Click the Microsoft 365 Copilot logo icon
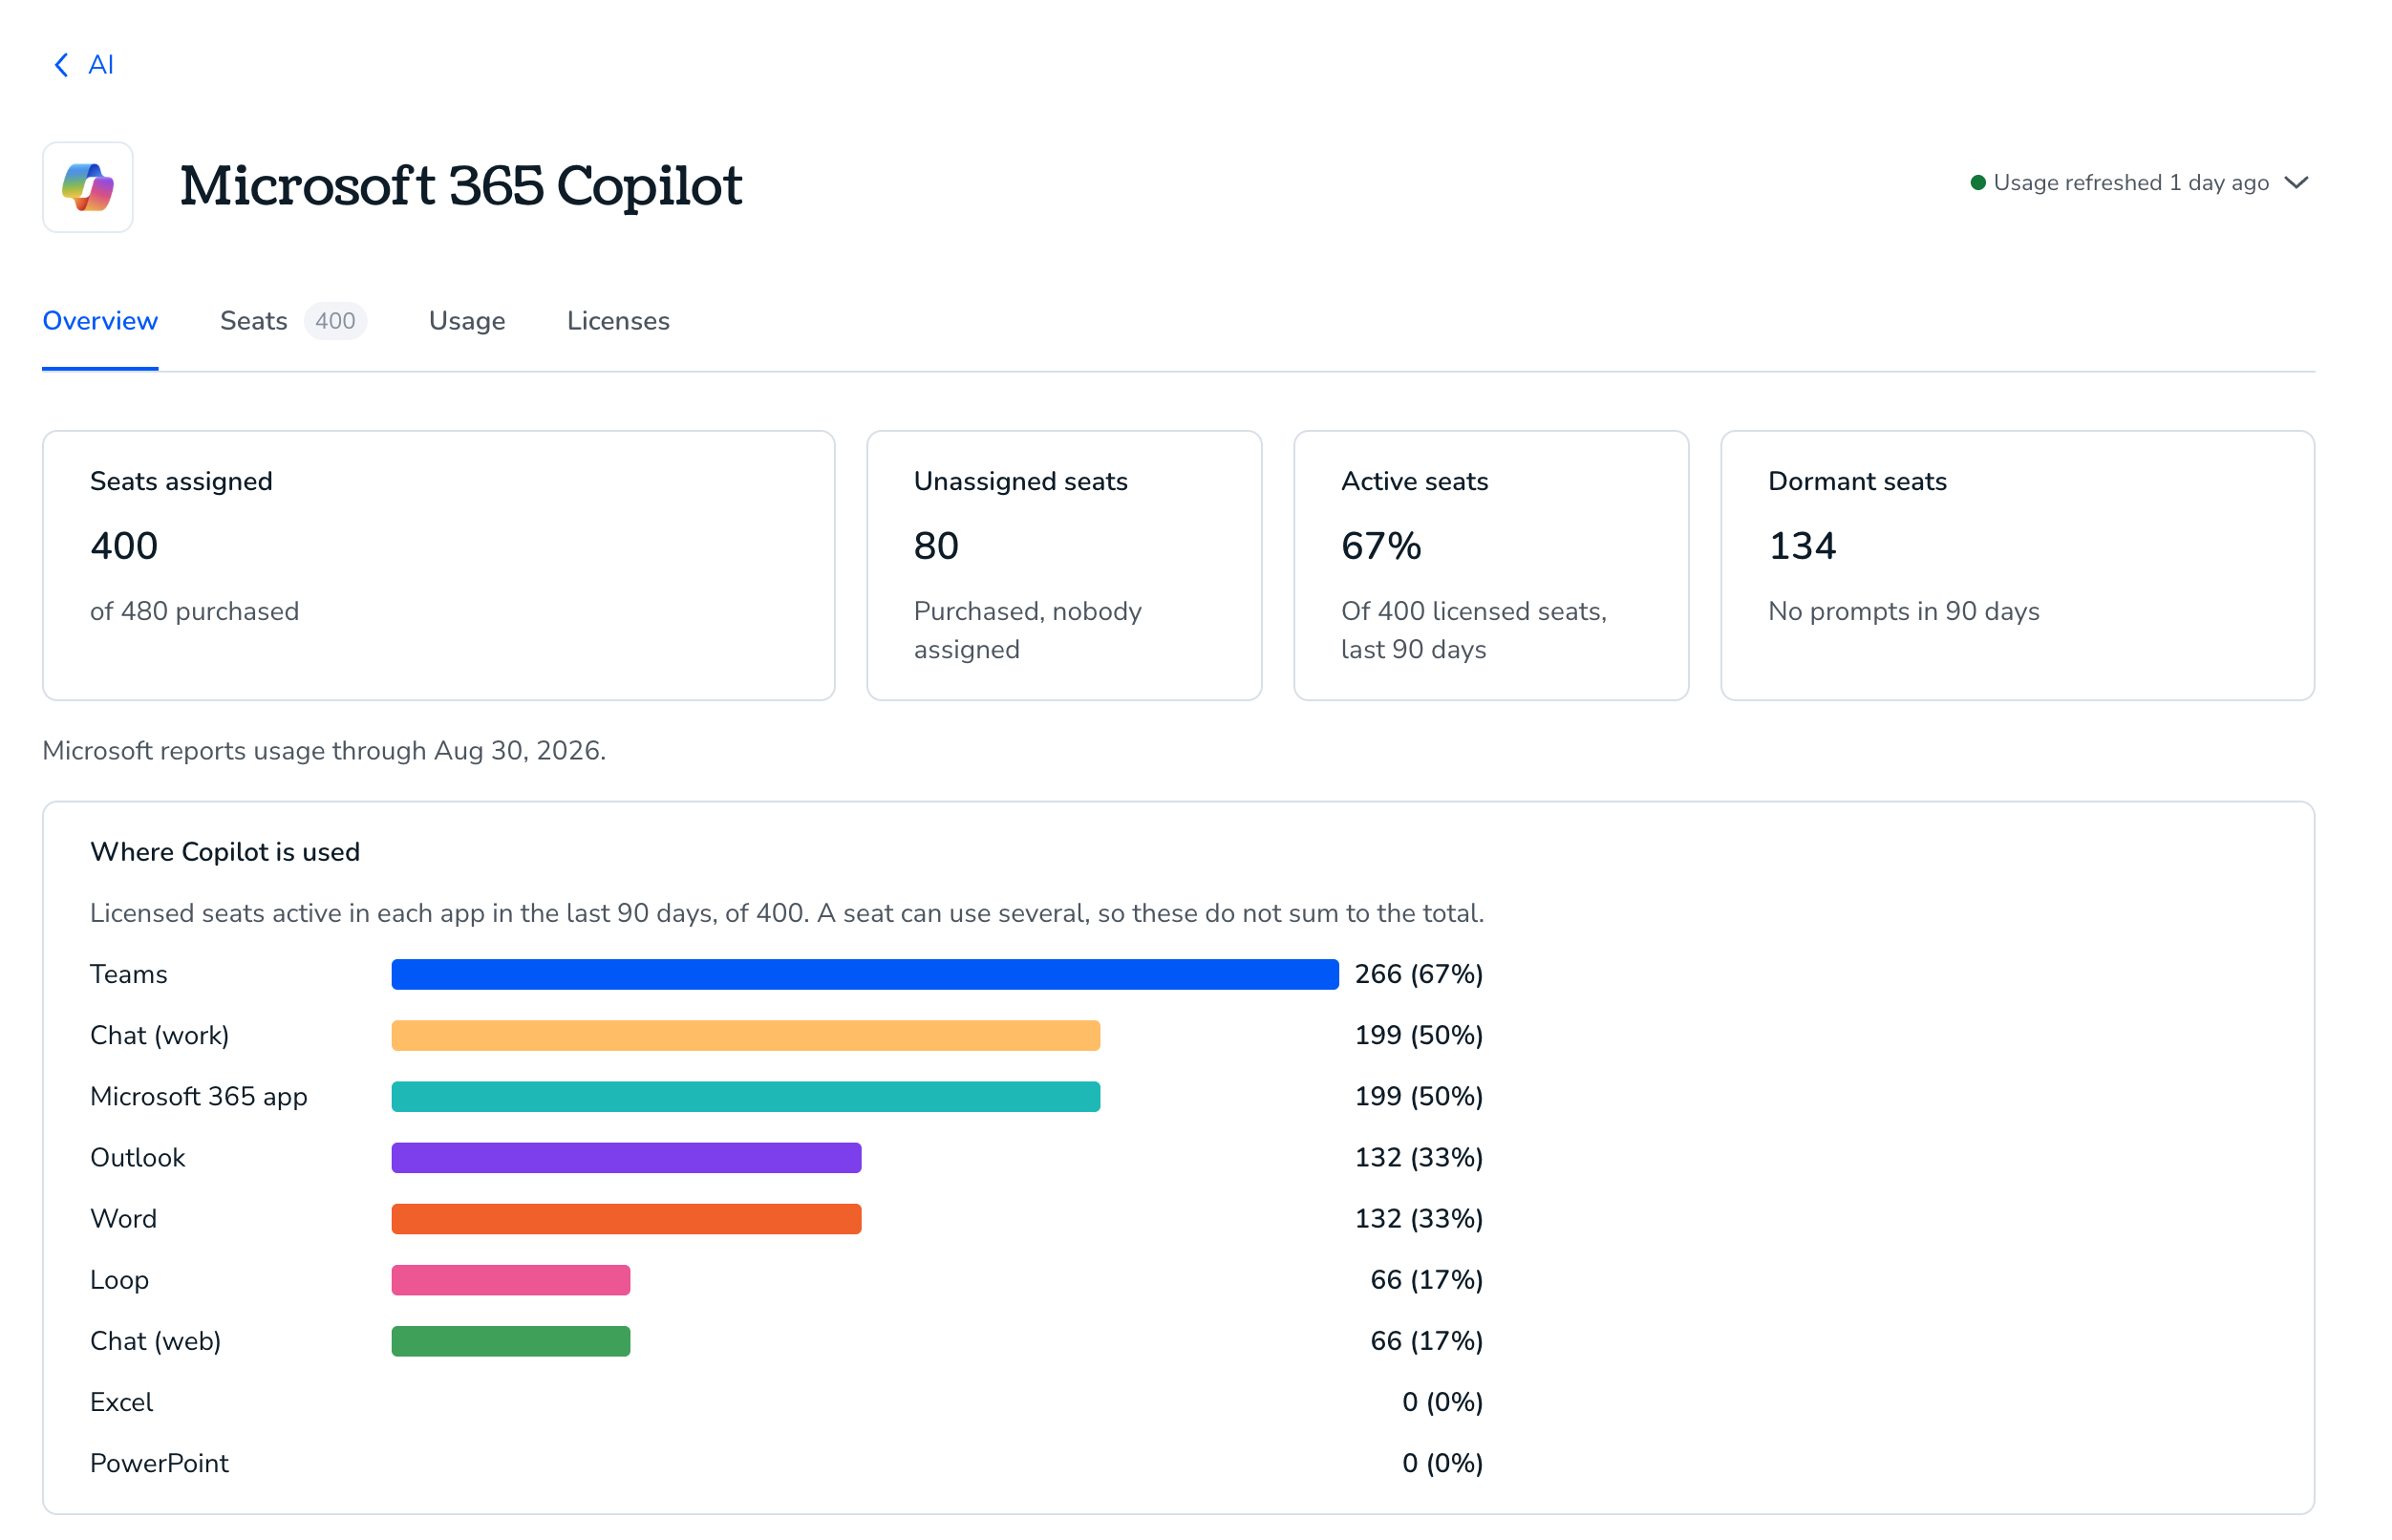 (88, 187)
